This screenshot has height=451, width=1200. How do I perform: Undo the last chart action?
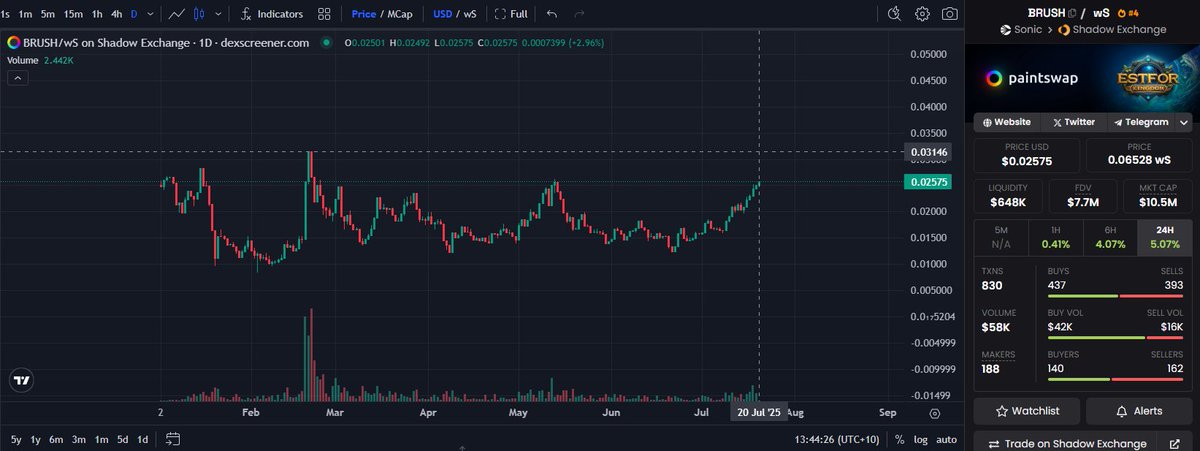(x=552, y=15)
